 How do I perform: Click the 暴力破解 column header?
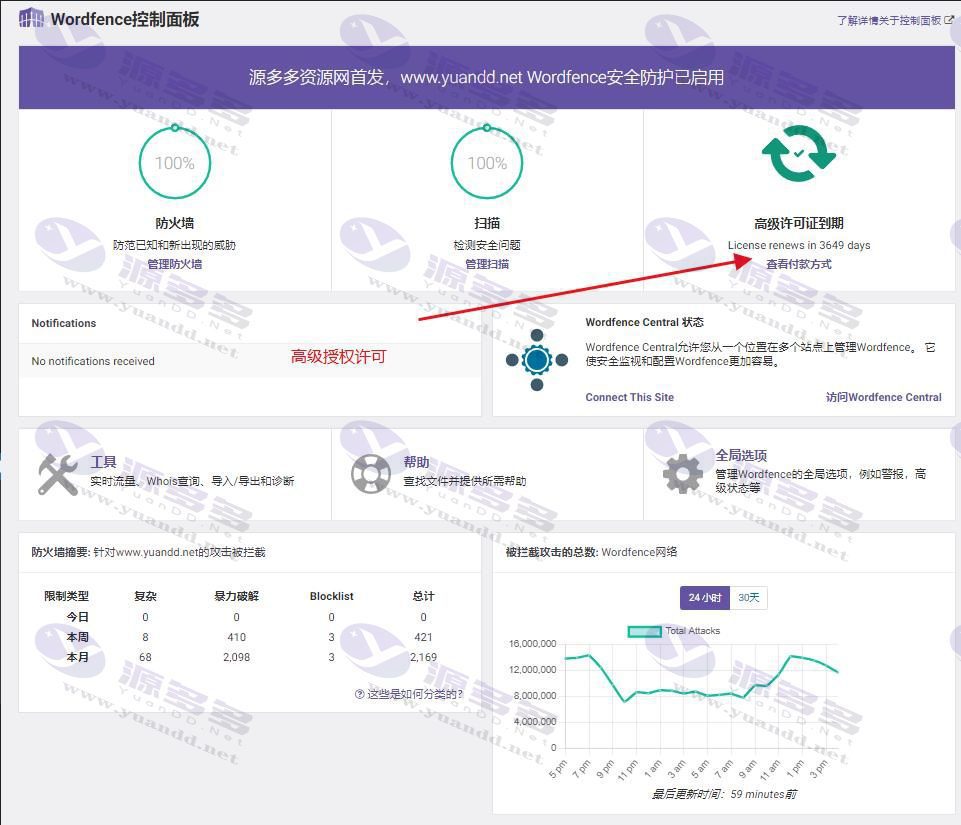tap(237, 596)
